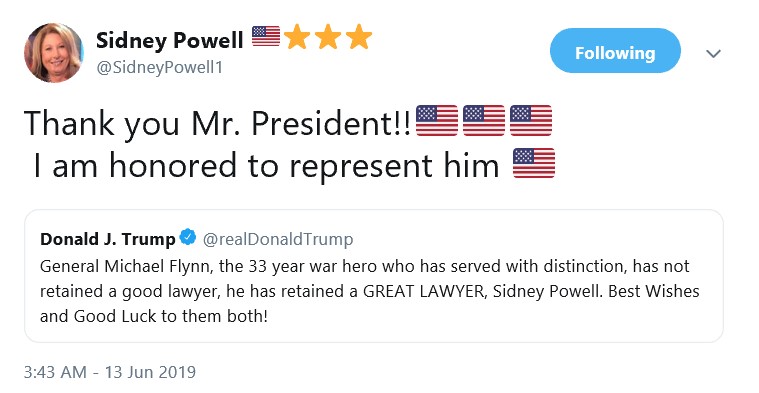This screenshot has width=759, height=393.
Task: Open the @SidneyPowell1 handle link
Action: tap(159, 67)
